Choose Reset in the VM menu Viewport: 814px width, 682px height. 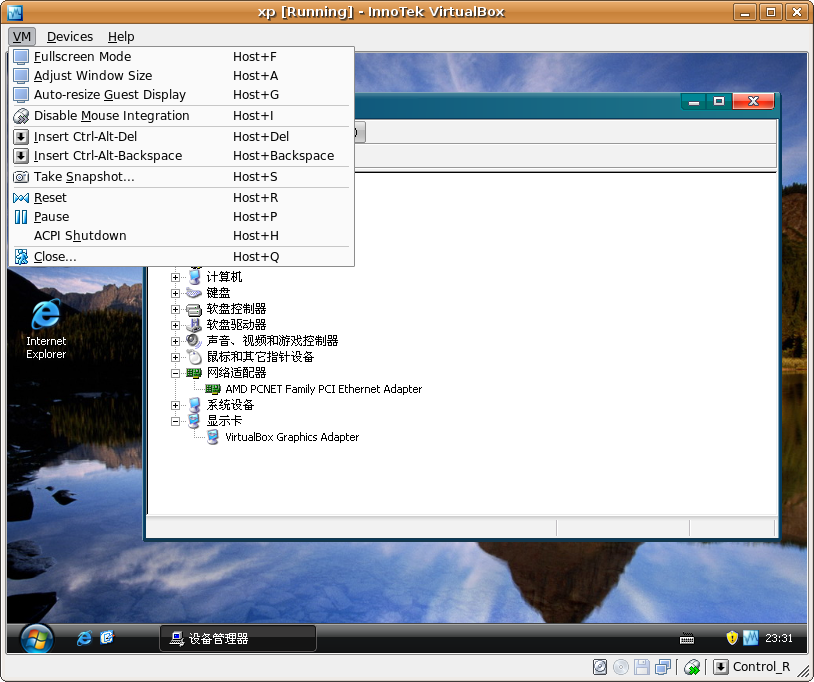tap(181, 198)
